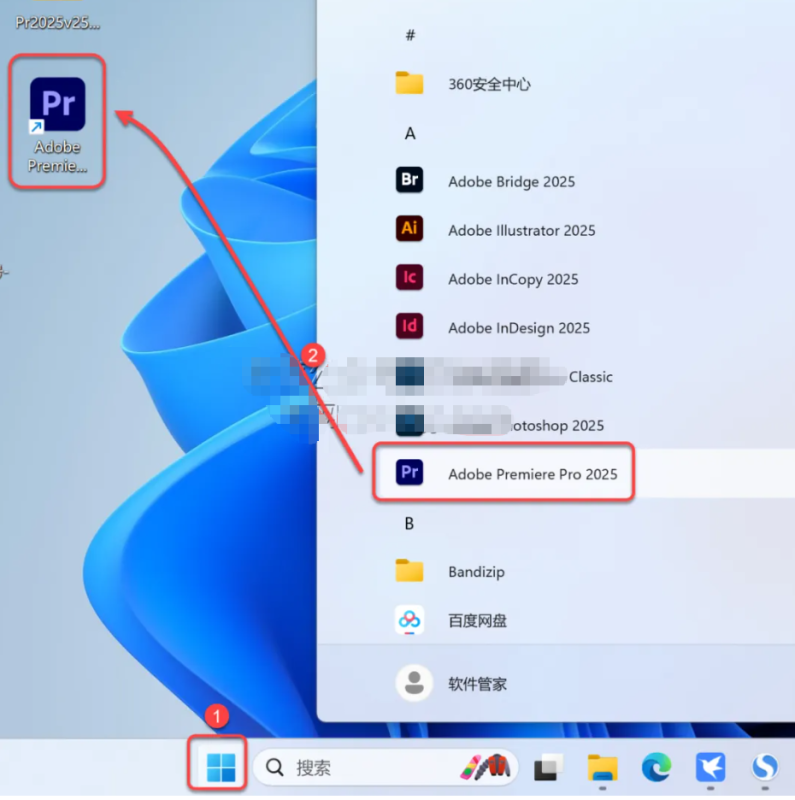795x800 pixels.
Task: Click the Pr icon in app list
Action: click(x=409, y=472)
